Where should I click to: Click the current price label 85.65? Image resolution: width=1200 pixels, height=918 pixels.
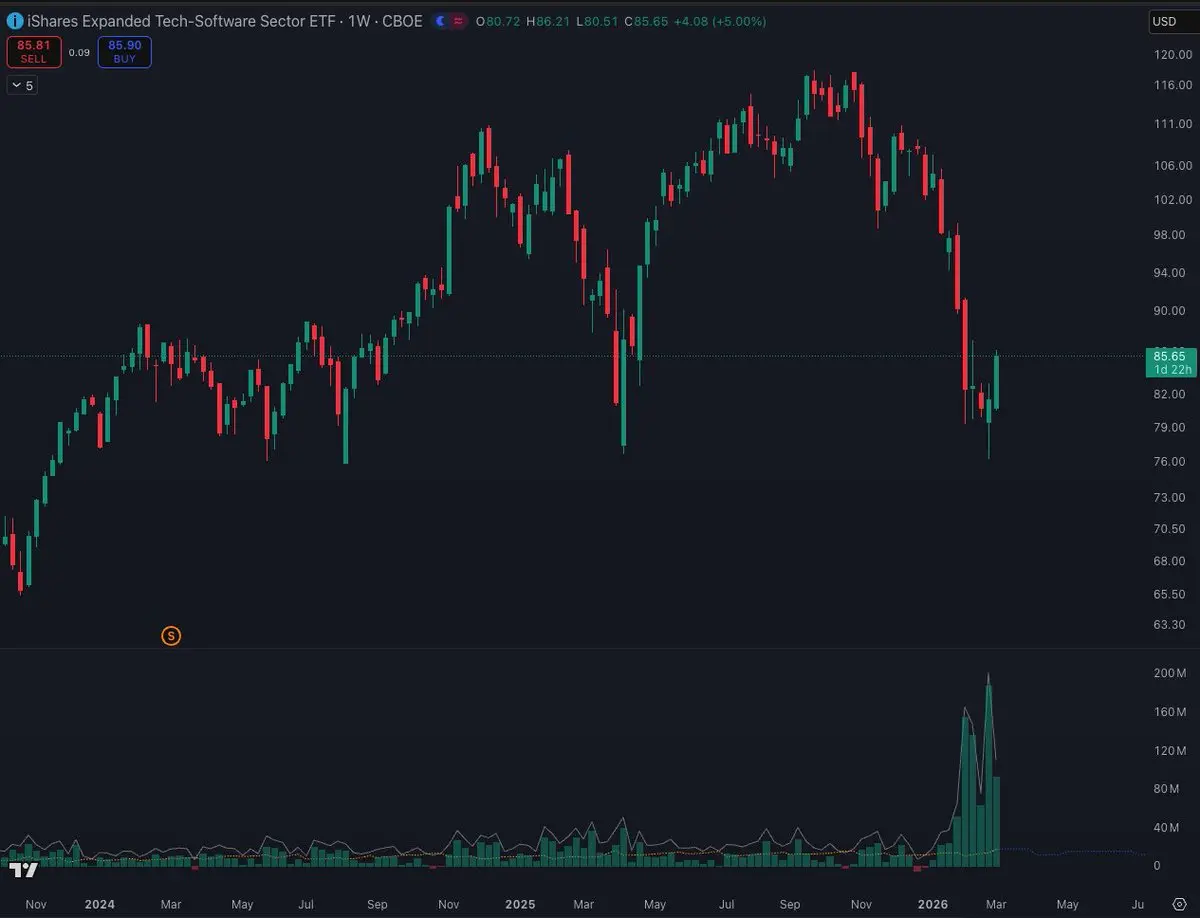coord(1169,355)
